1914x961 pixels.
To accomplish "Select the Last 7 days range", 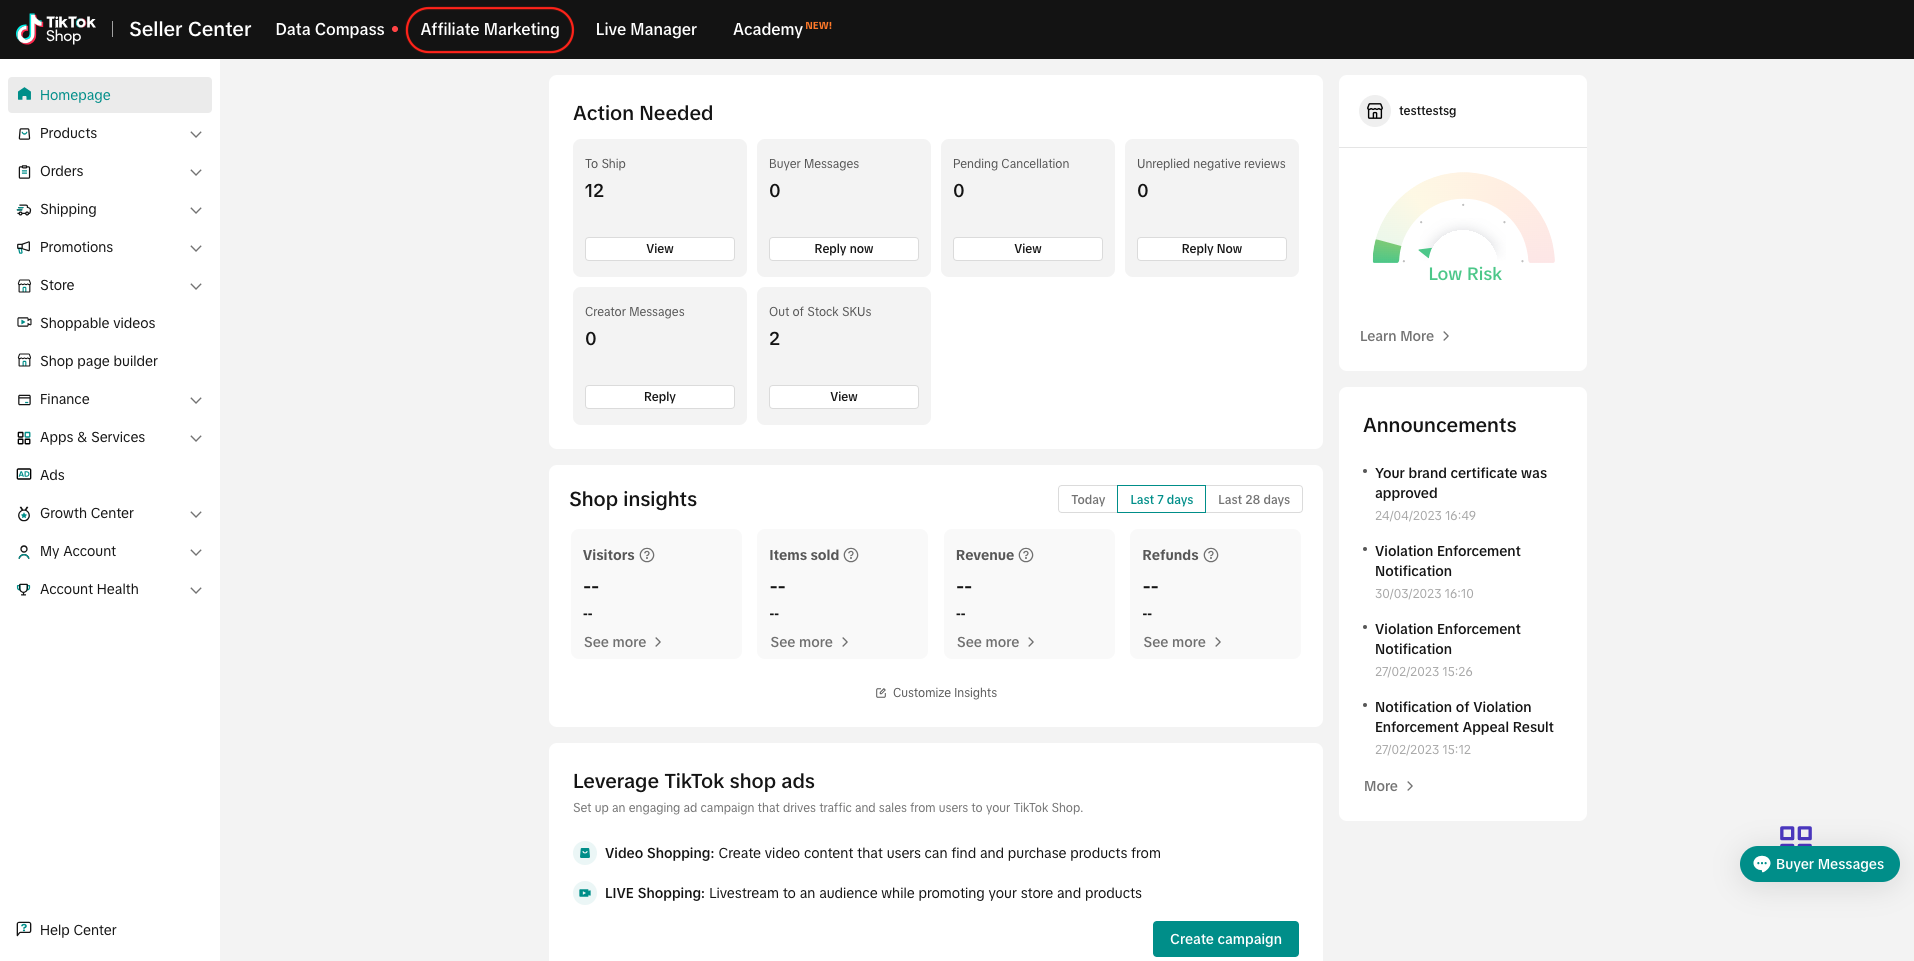I will point(1161,500).
